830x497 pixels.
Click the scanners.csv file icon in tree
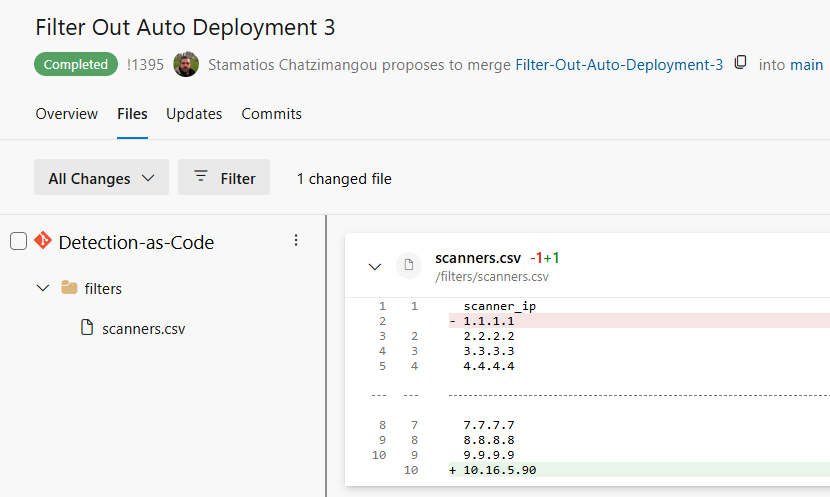87,327
